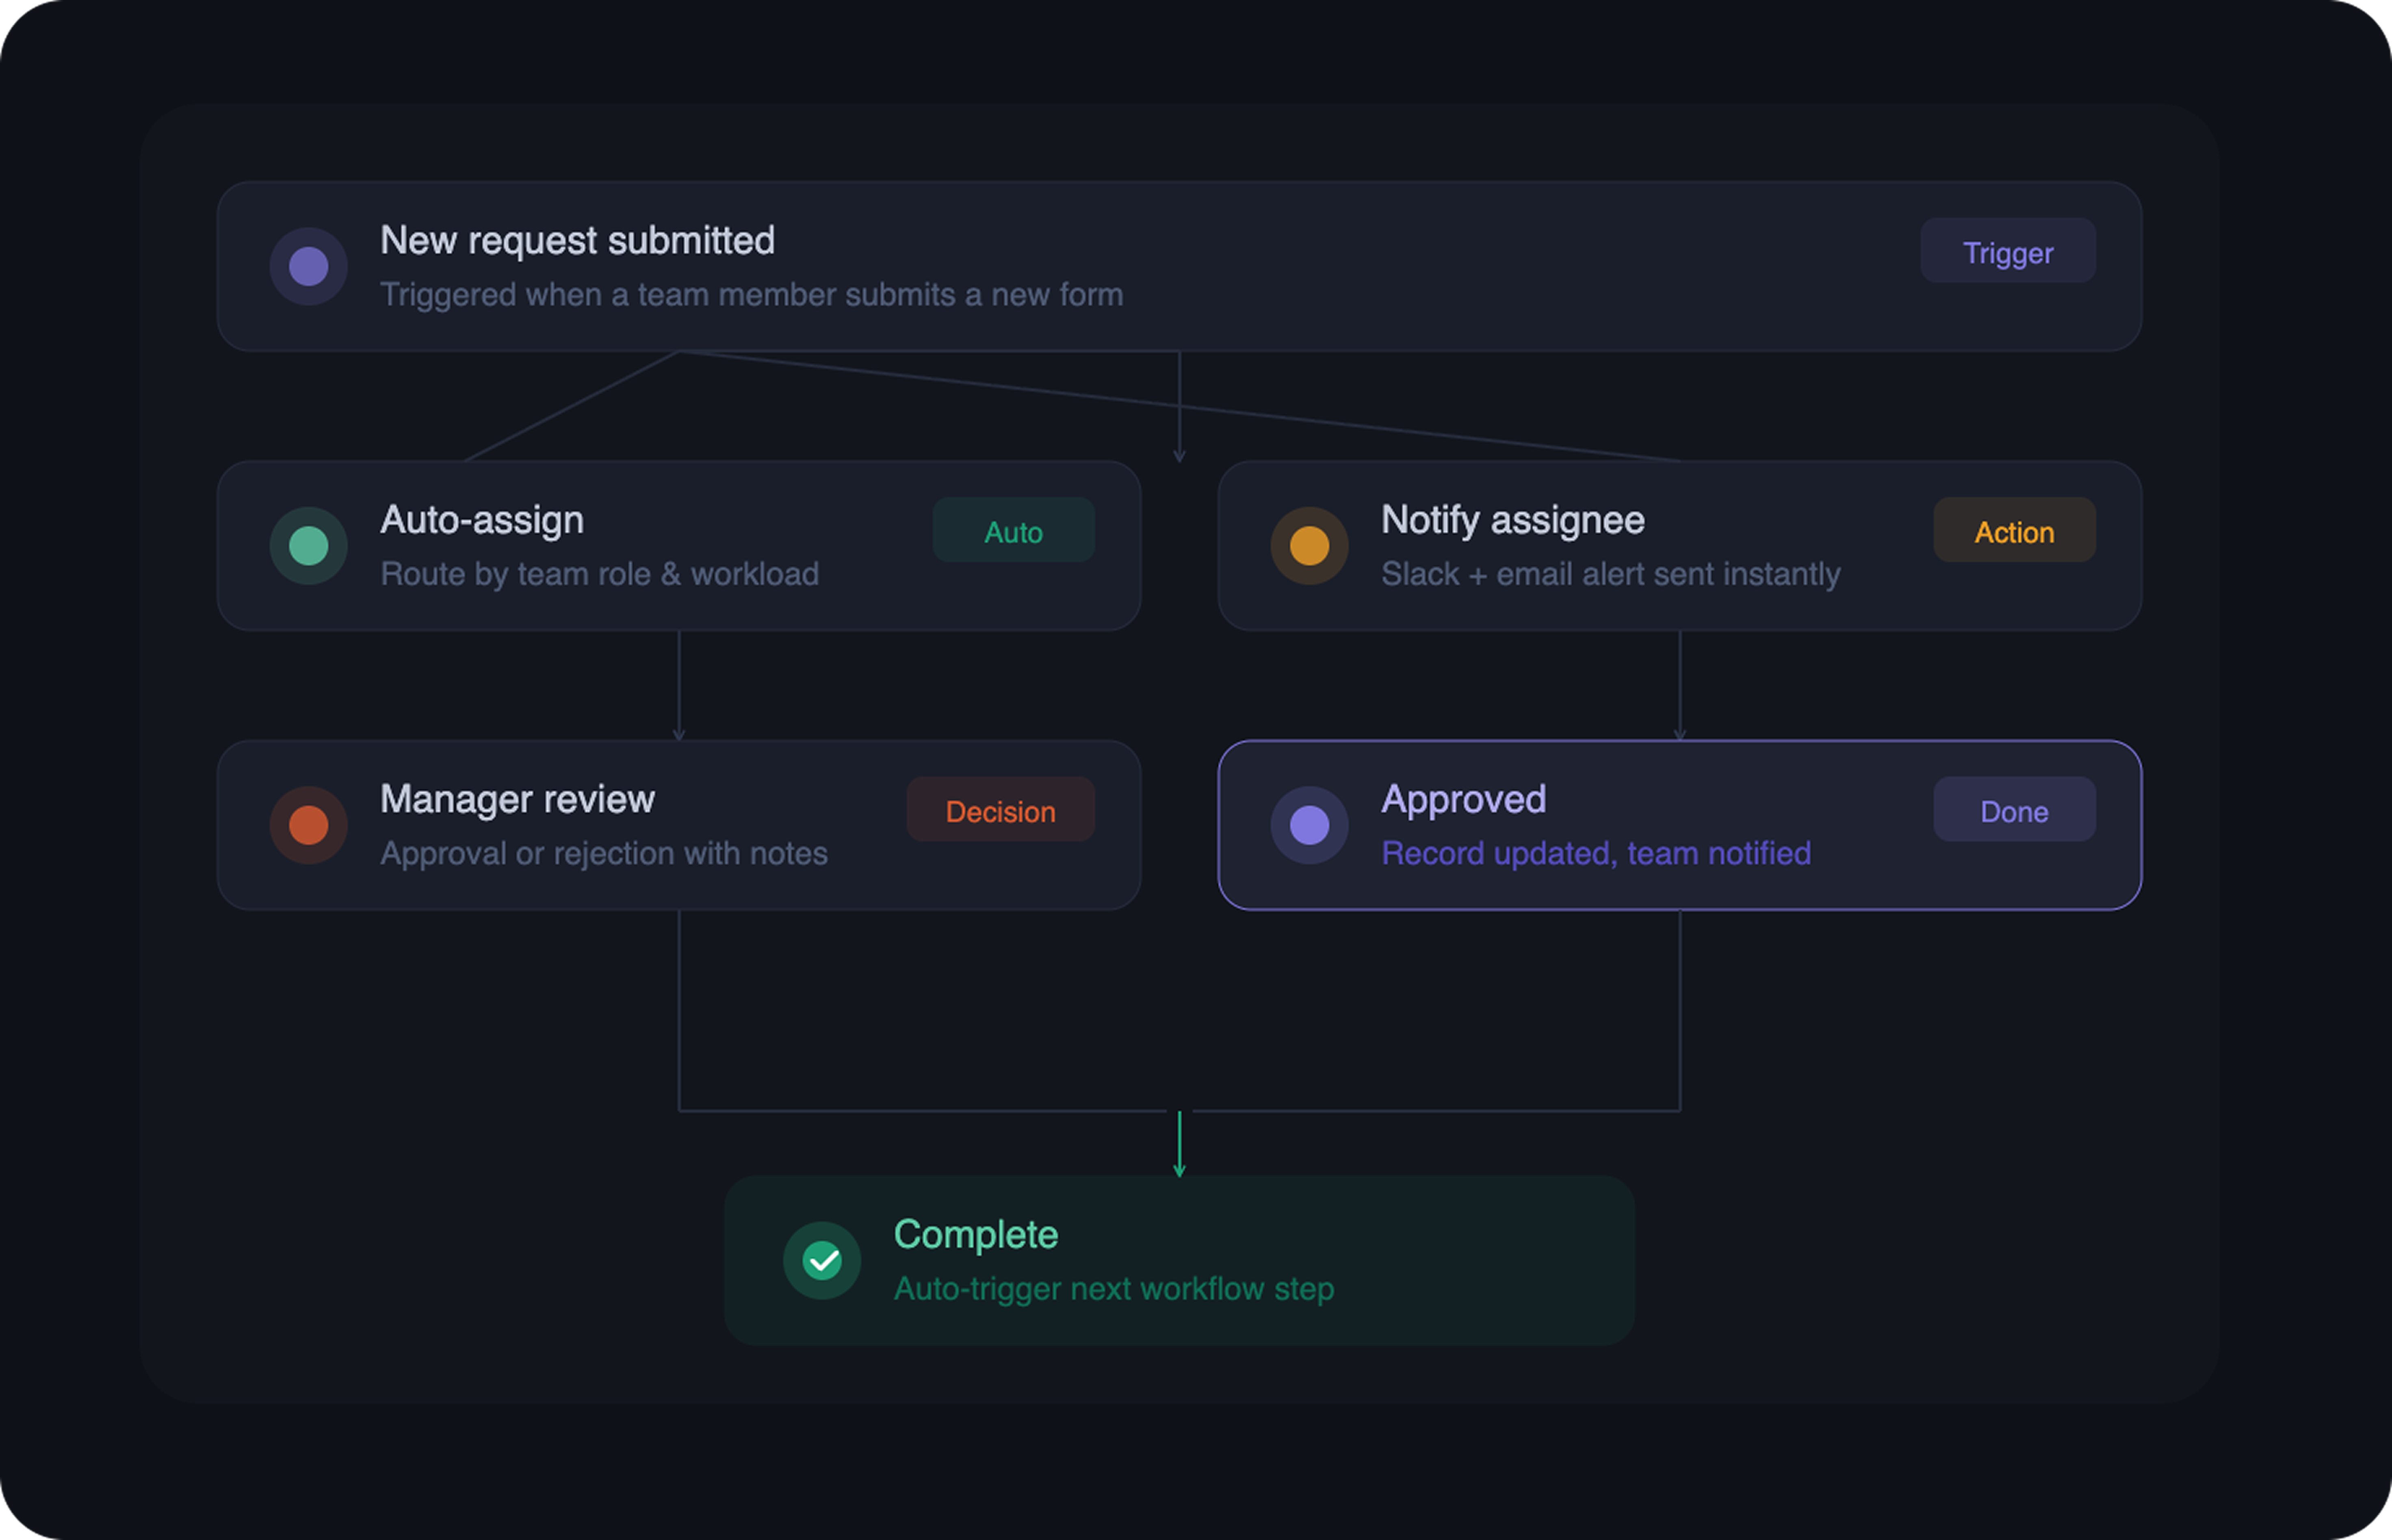
Task: Click the green dot icon on Auto-assign
Action: click(x=309, y=546)
